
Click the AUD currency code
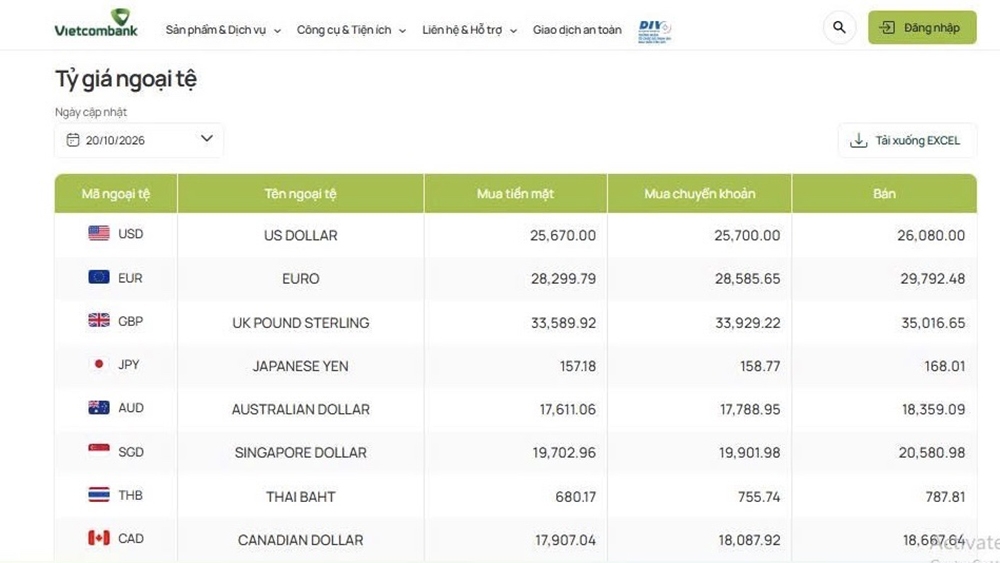tap(131, 408)
